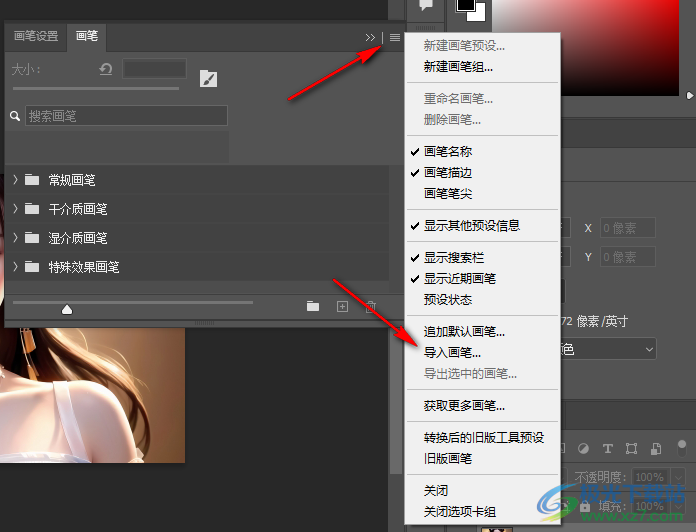
Task: Select the 画笔 tab
Action: click(x=87, y=35)
